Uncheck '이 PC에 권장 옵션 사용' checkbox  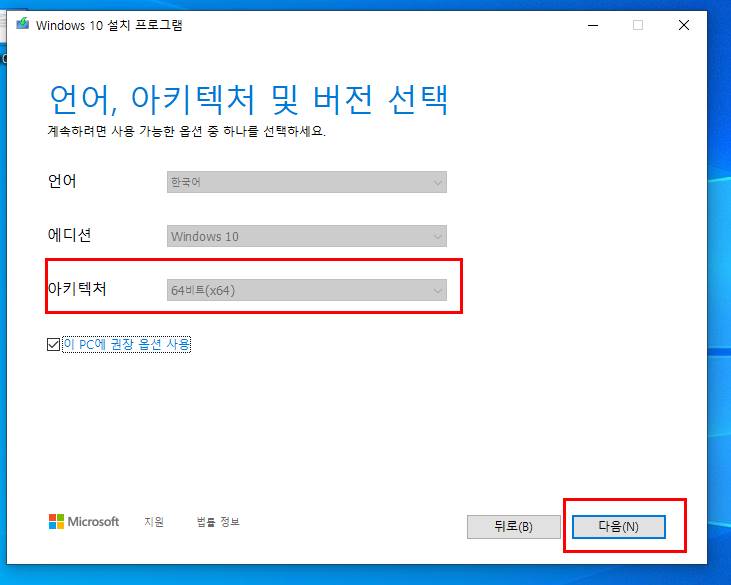point(53,344)
